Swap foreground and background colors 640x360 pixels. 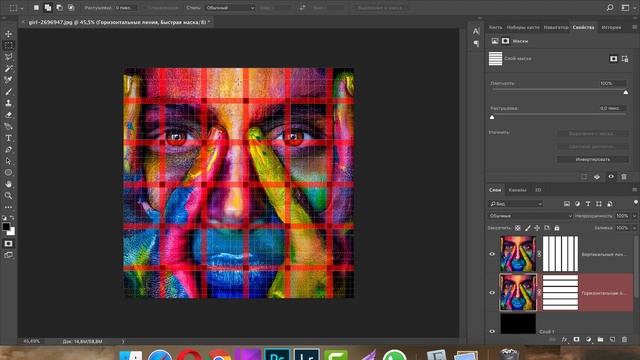(12, 218)
